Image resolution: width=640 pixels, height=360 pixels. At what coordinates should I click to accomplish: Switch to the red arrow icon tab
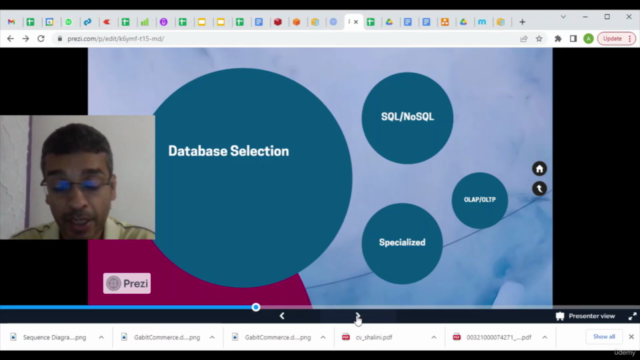pyautogui.click(x=107, y=22)
